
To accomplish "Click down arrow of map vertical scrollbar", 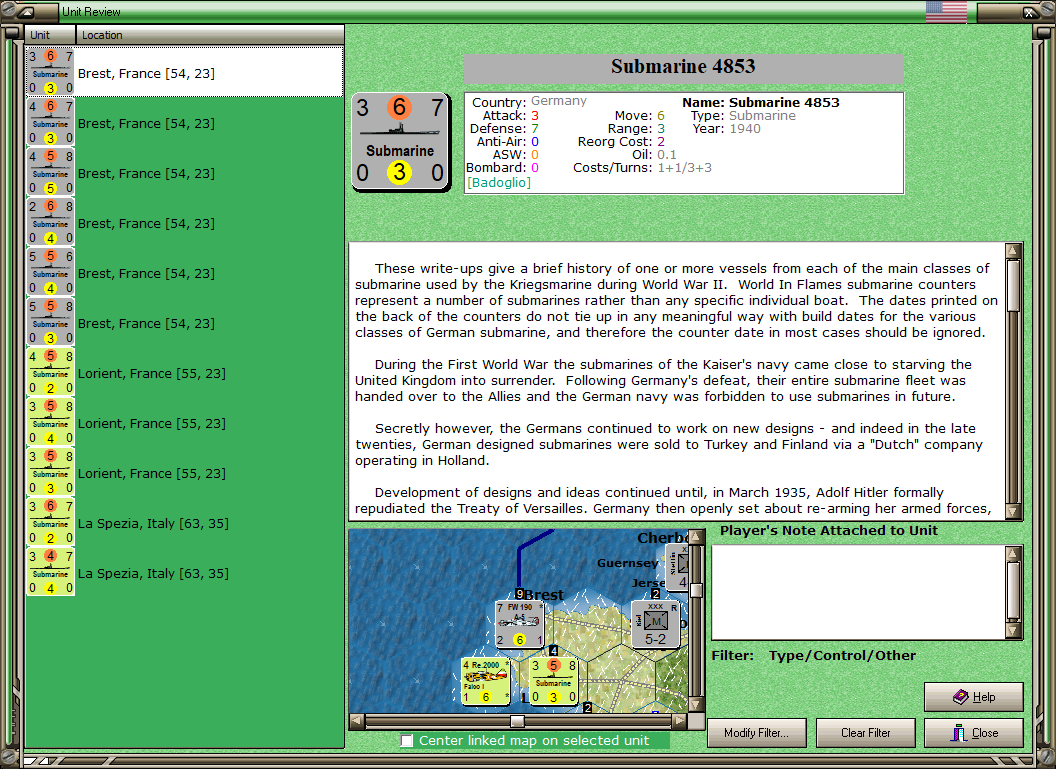I will point(697,704).
